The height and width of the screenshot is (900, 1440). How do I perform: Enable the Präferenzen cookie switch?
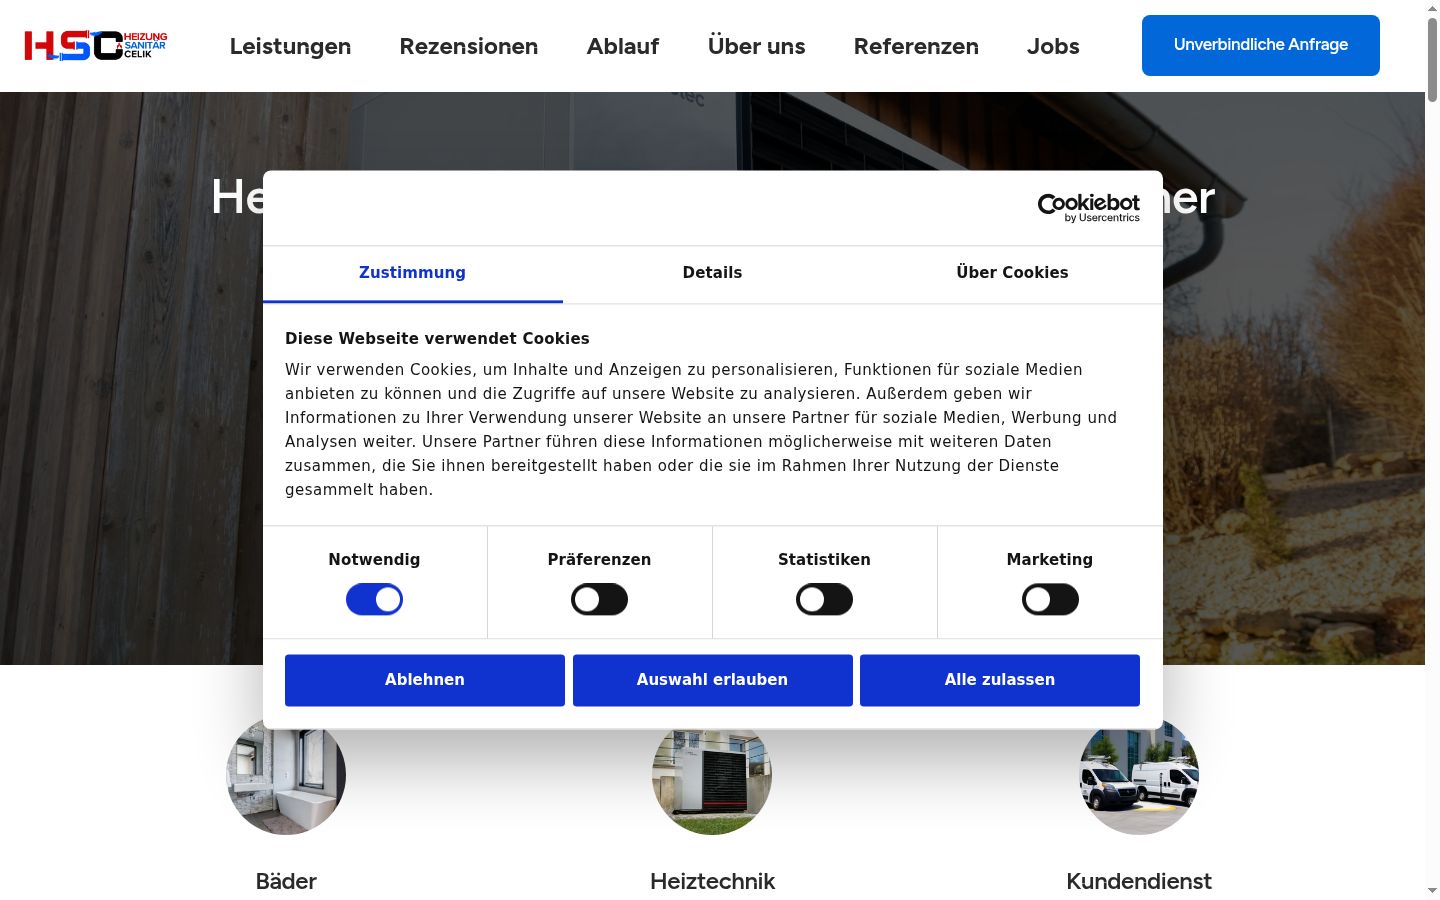(x=599, y=600)
